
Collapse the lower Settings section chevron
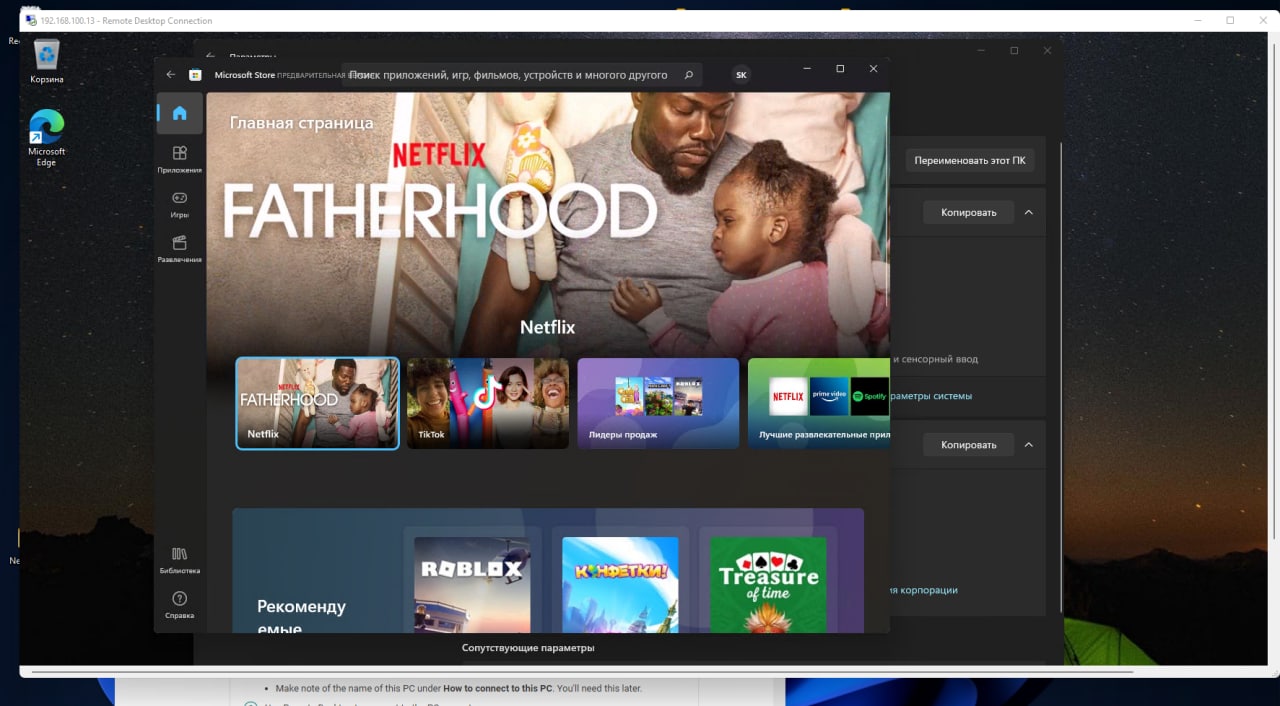click(x=1028, y=445)
